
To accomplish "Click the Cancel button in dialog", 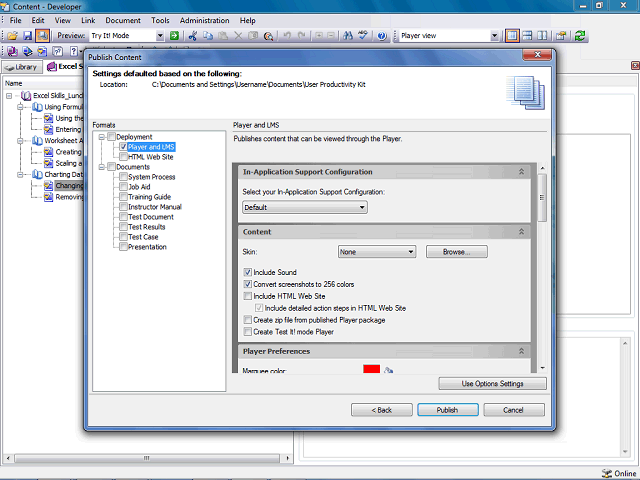I will pos(514,410).
